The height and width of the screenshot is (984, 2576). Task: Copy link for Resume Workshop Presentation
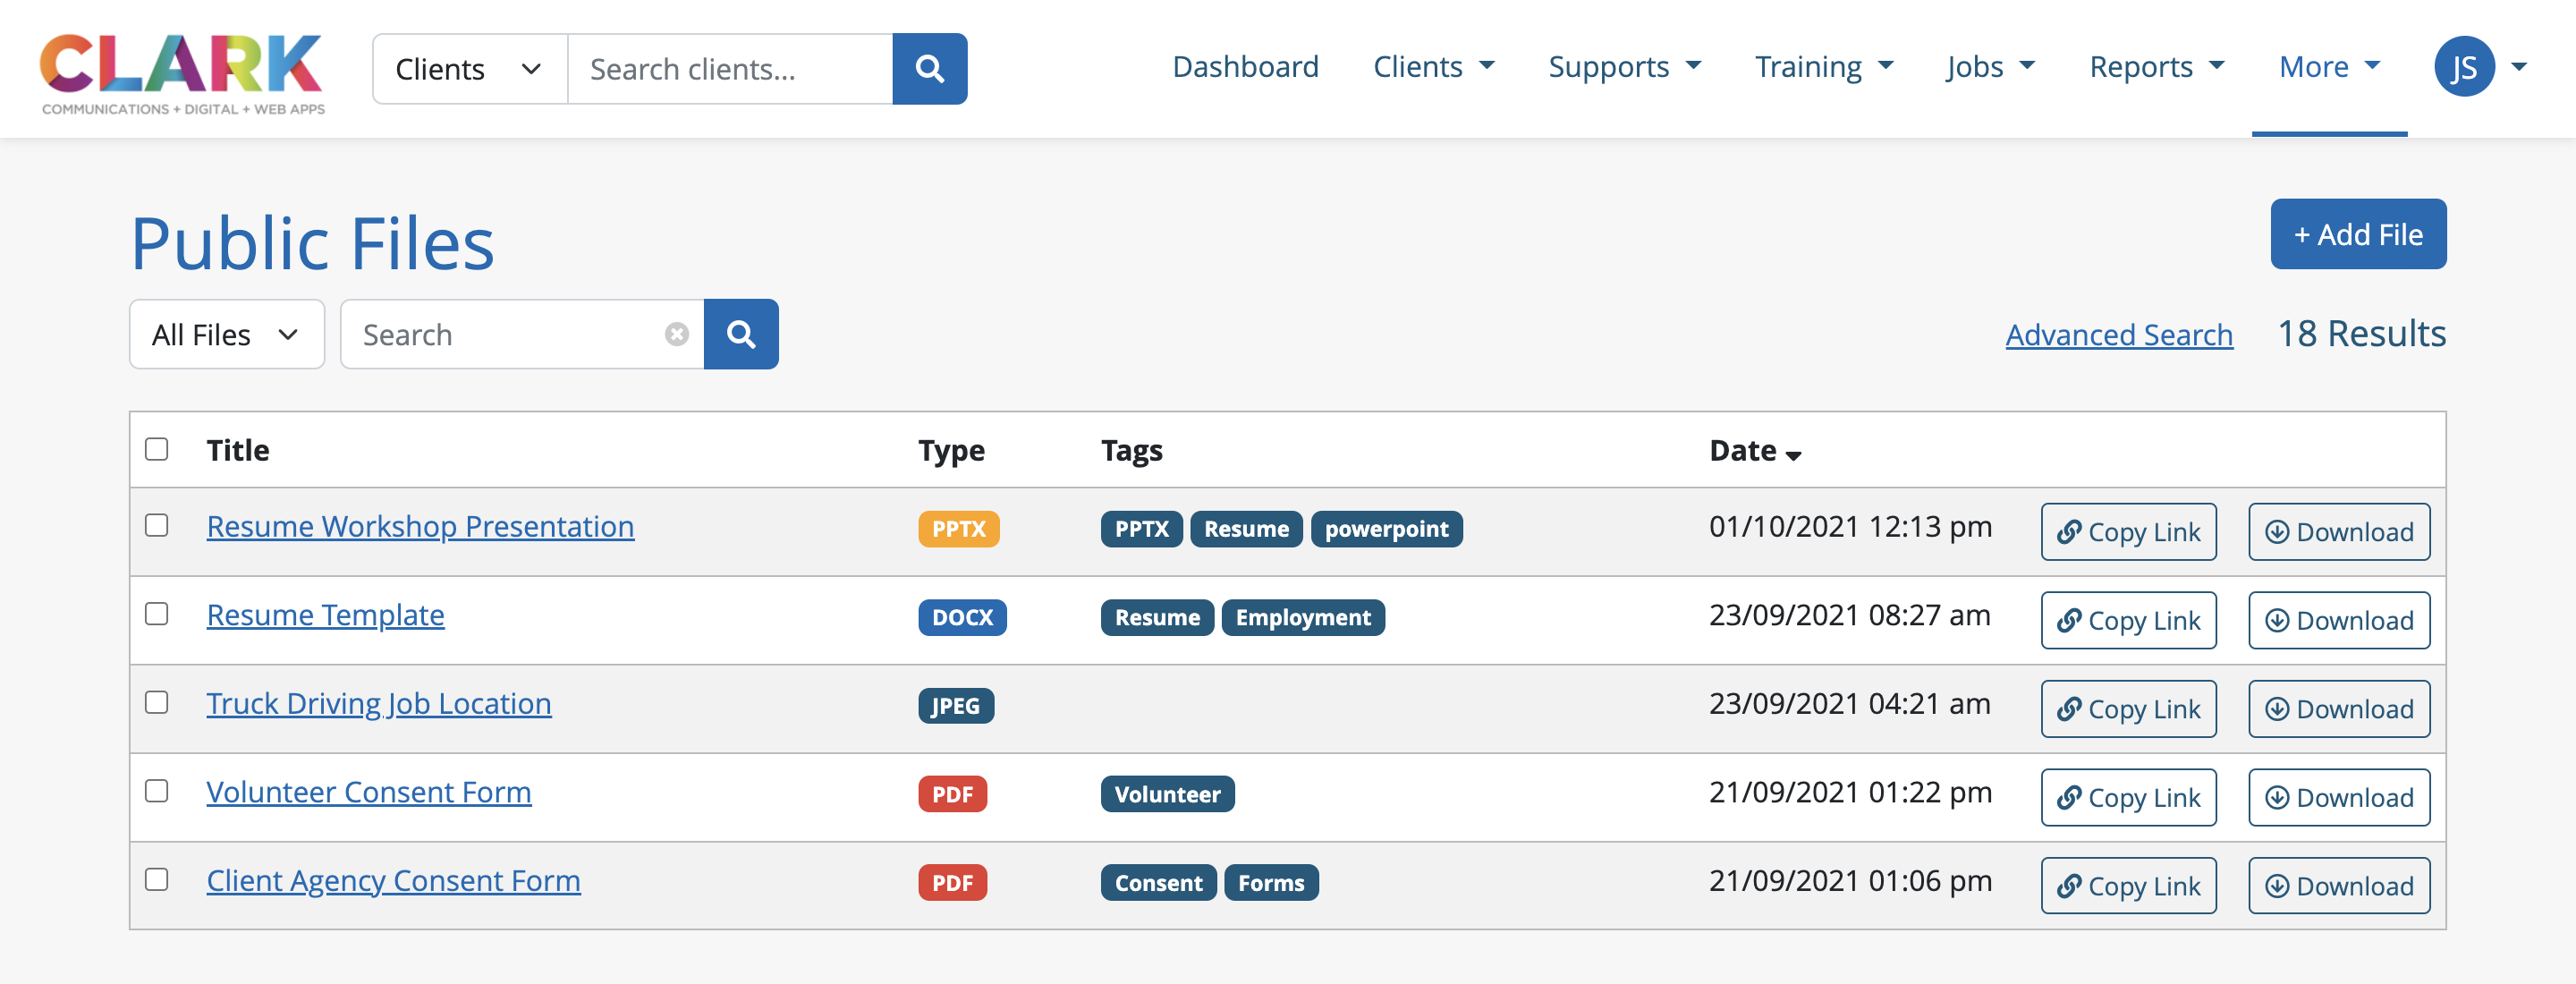coord(2127,532)
